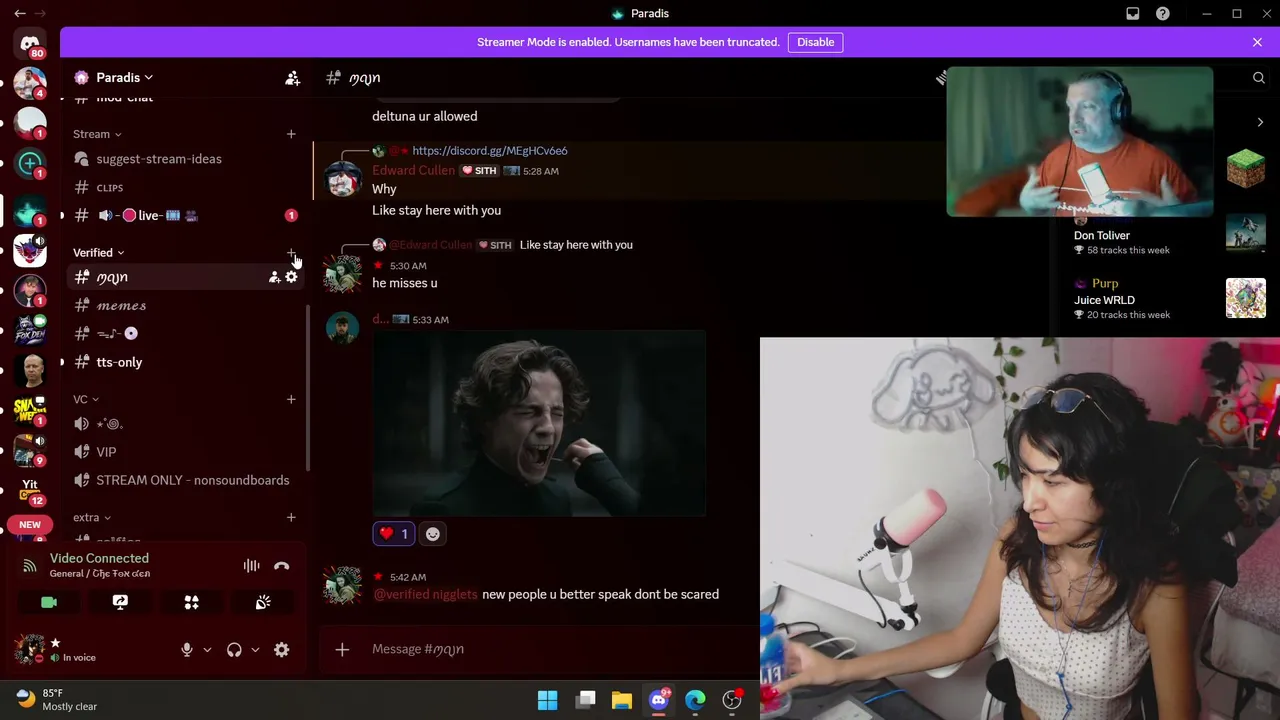Screen dimensions: 1280x720
Task: Open Task View on the taskbar
Action: coord(586,700)
